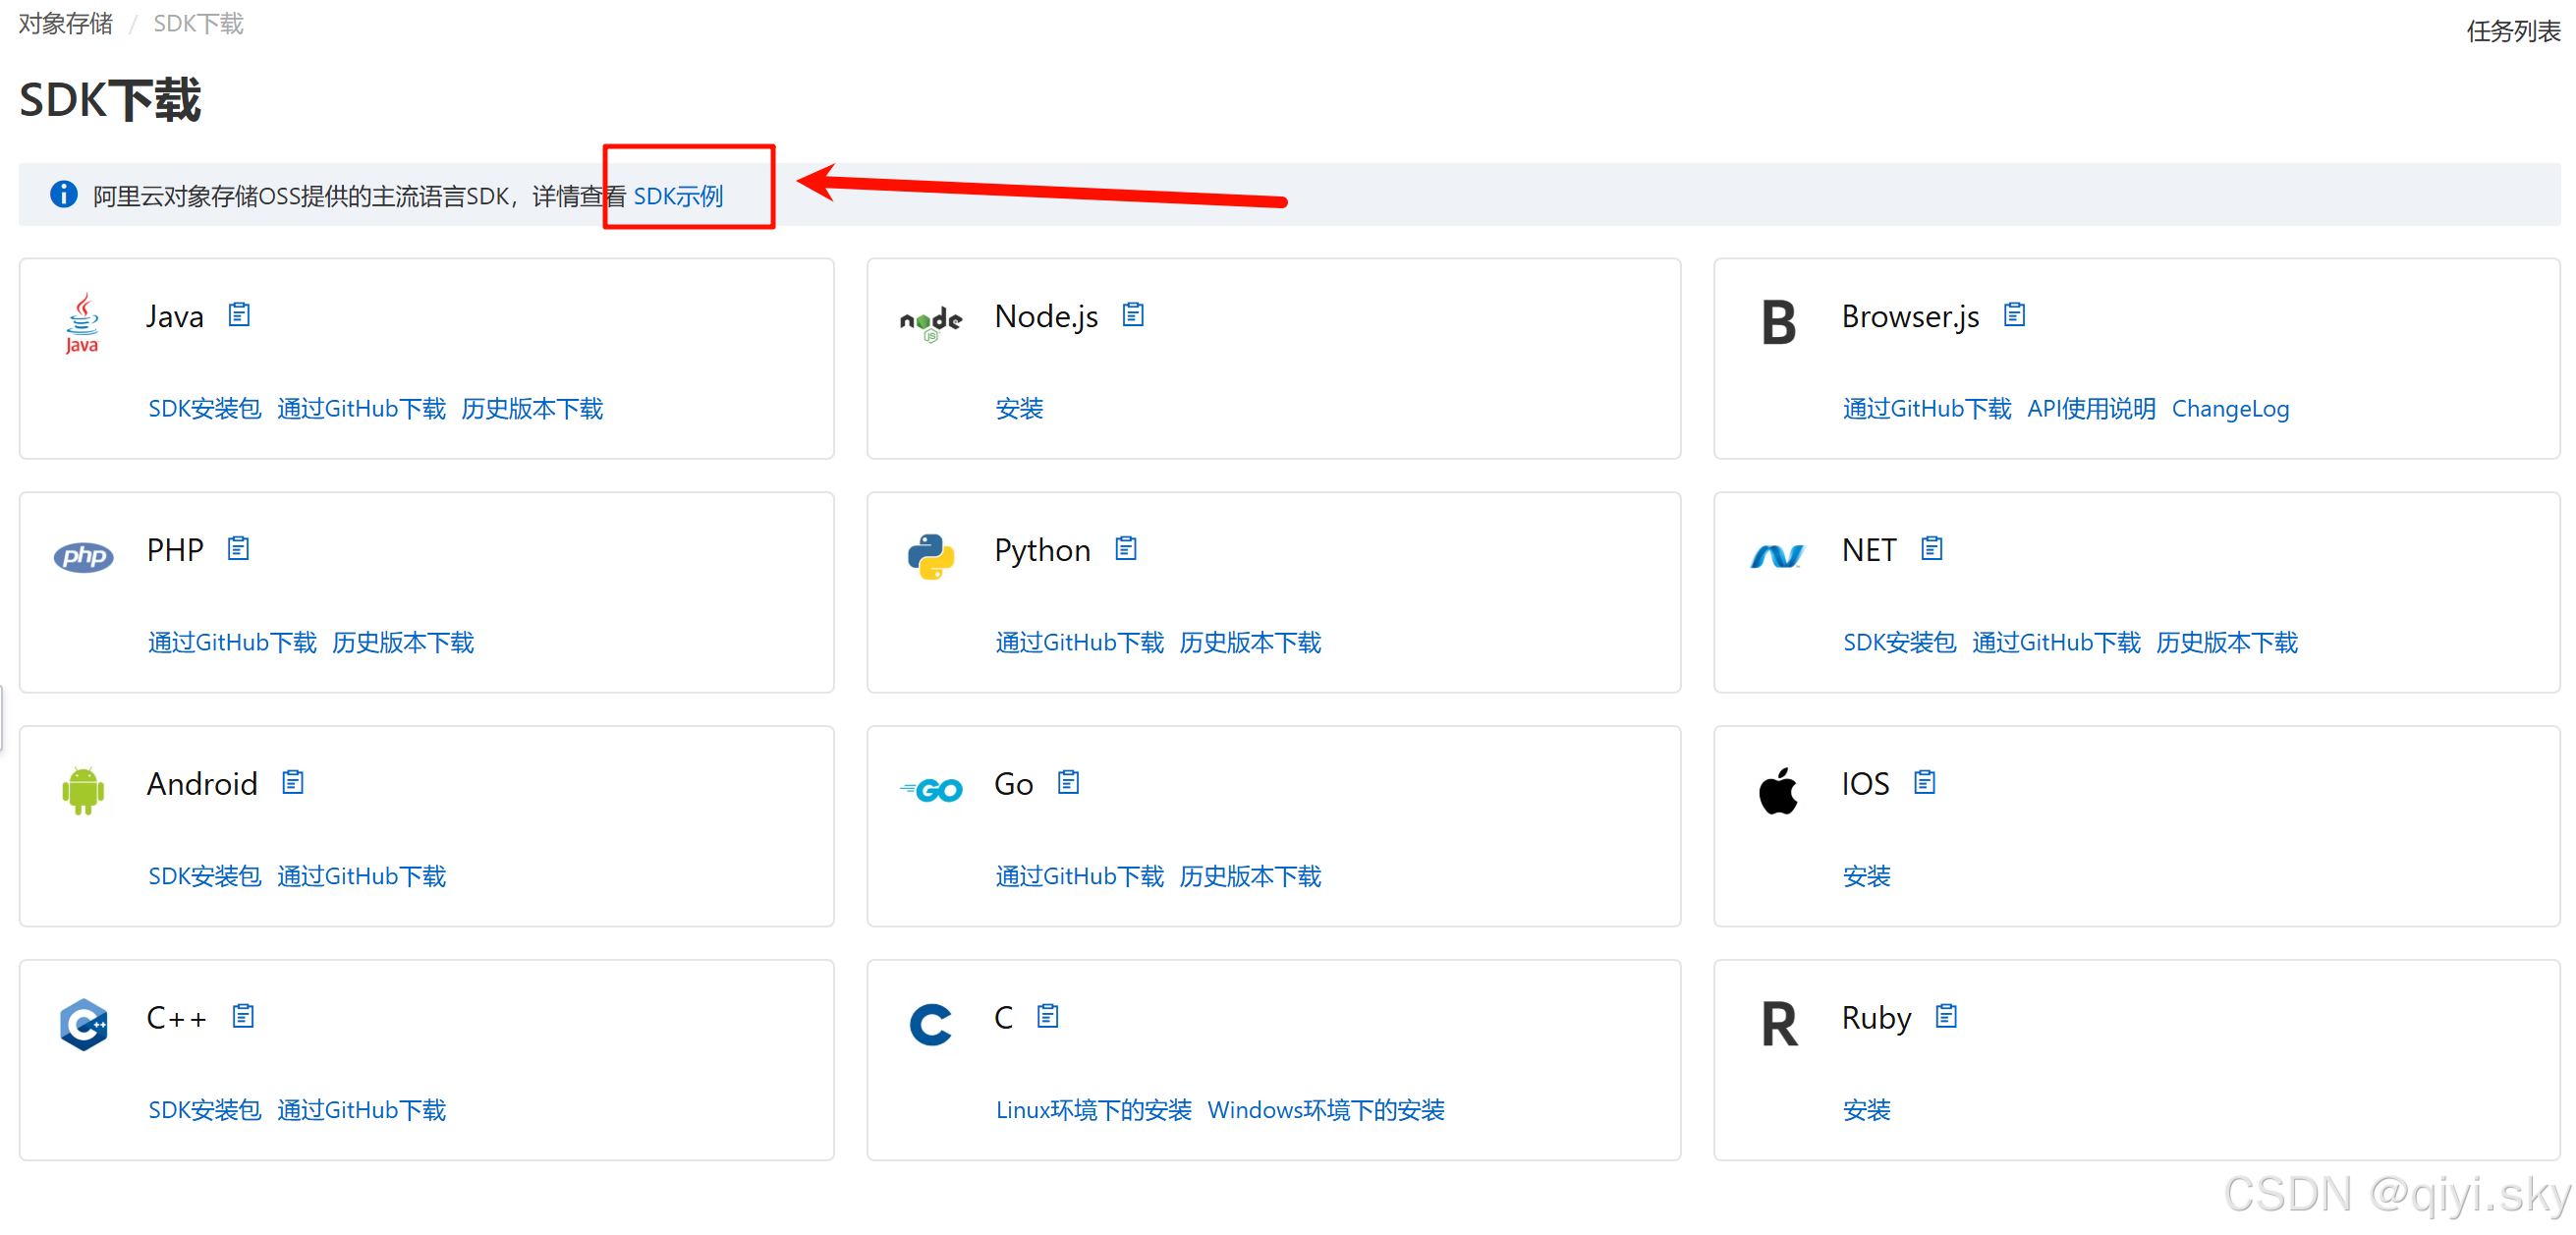Click the Node.js logo icon
This screenshot has height=1235, width=2576.
click(x=930, y=322)
